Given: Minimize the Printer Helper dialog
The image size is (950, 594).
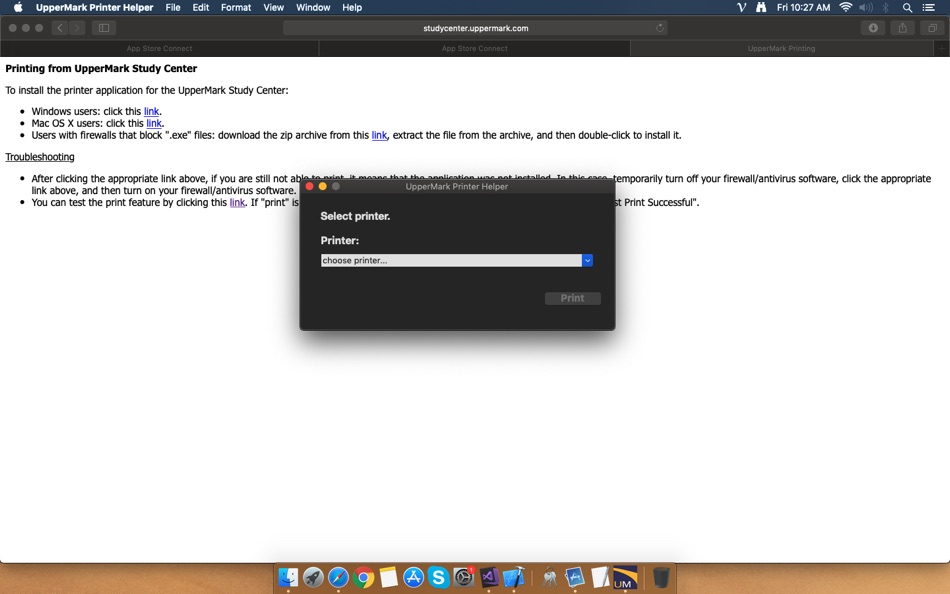Looking at the screenshot, I should coord(323,187).
